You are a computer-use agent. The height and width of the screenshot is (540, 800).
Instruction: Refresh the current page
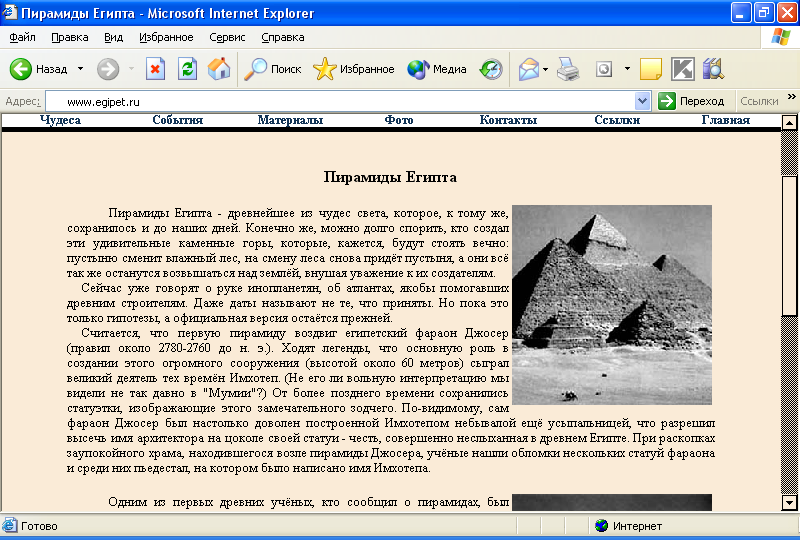coord(187,69)
